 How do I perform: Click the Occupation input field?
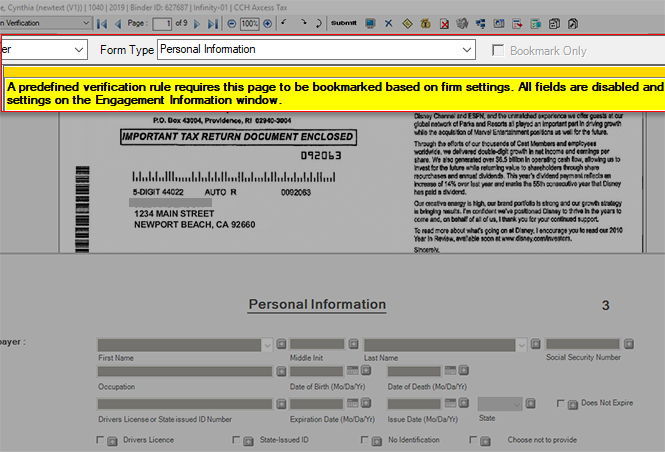(185, 371)
